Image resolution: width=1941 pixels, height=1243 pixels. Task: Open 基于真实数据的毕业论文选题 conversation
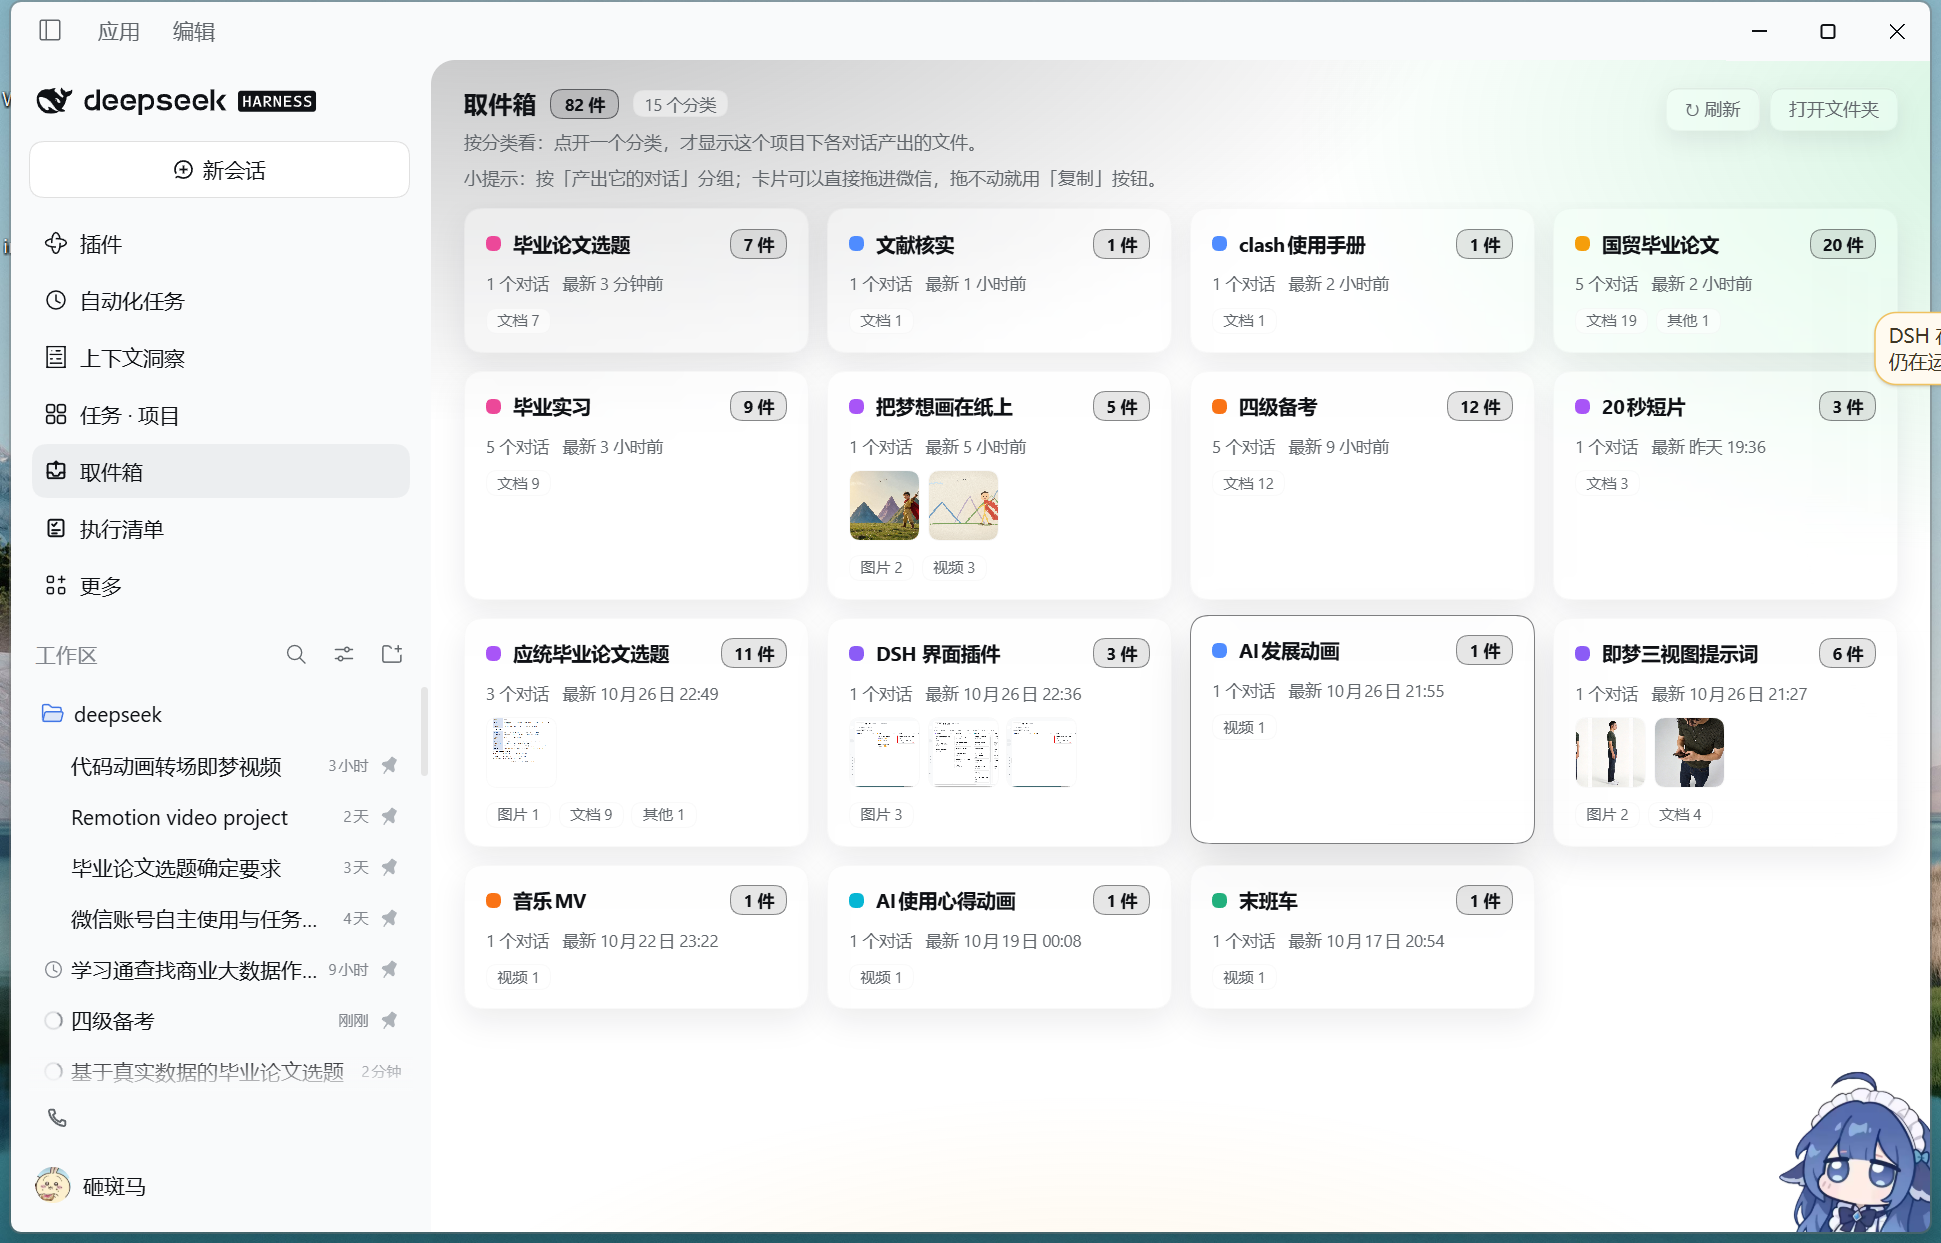pos(207,1072)
